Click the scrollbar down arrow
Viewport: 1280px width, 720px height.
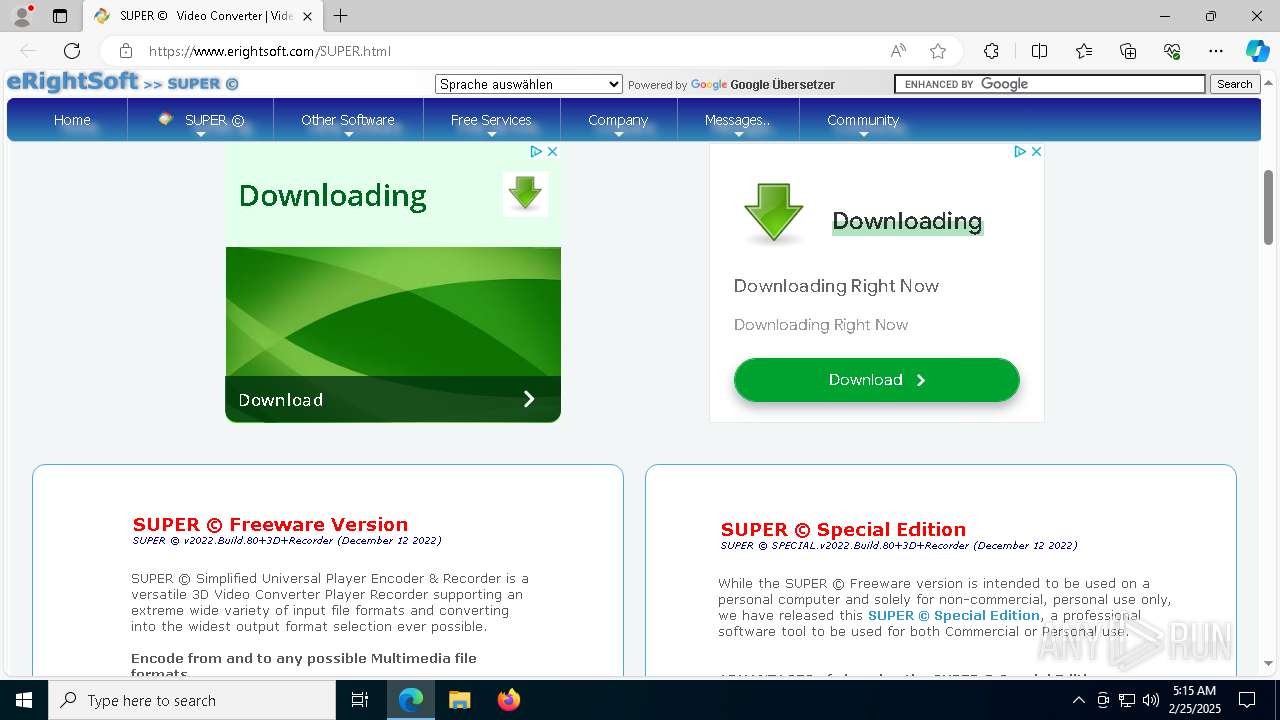pos(1268,663)
